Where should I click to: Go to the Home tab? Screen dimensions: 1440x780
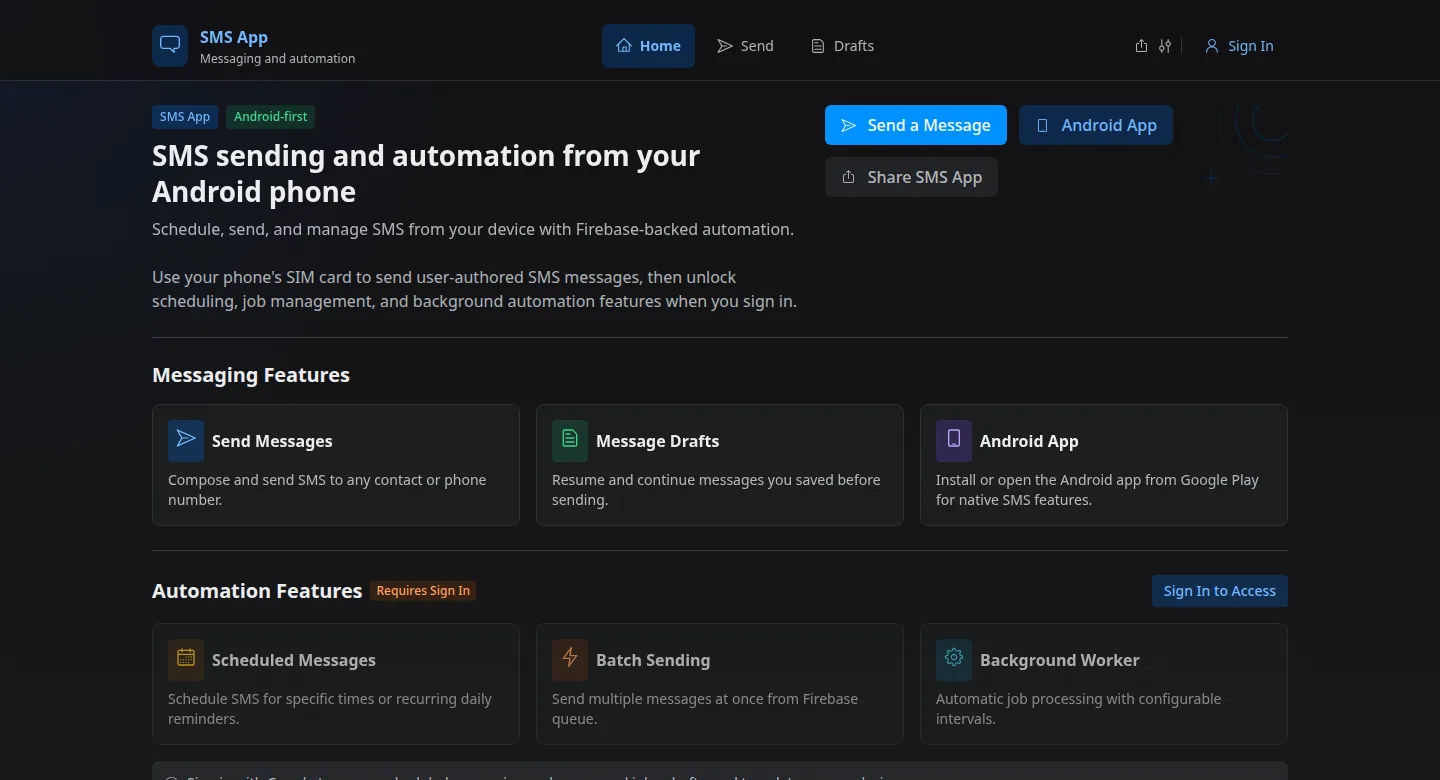pos(648,46)
